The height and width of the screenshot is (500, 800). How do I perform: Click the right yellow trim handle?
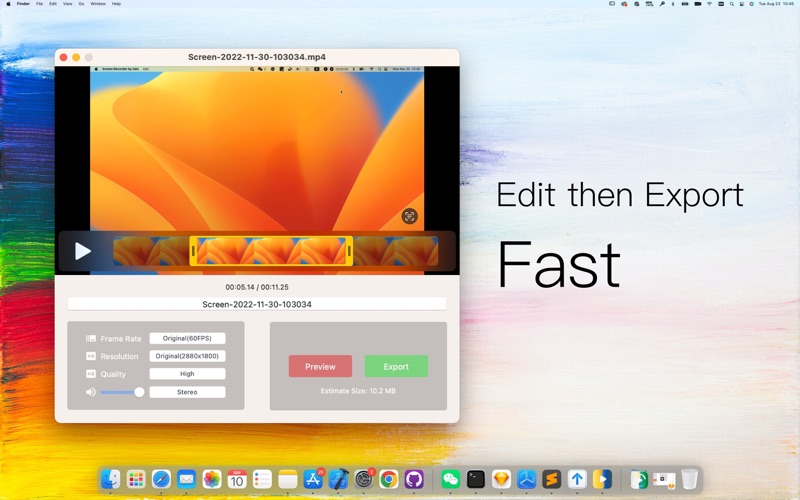(x=349, y=251)
